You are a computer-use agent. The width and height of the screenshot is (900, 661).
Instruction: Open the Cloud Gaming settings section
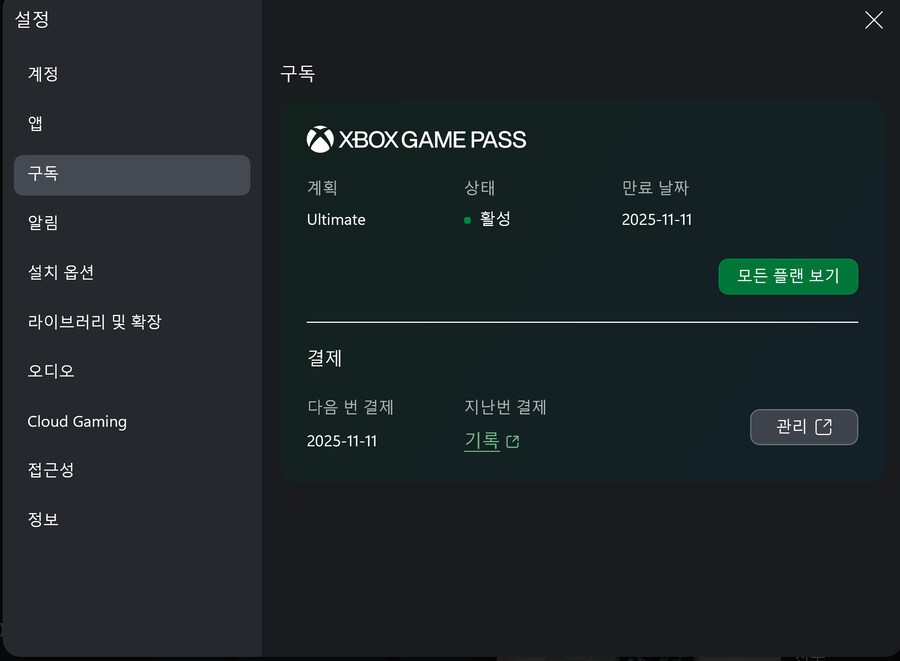click(77, 421)
